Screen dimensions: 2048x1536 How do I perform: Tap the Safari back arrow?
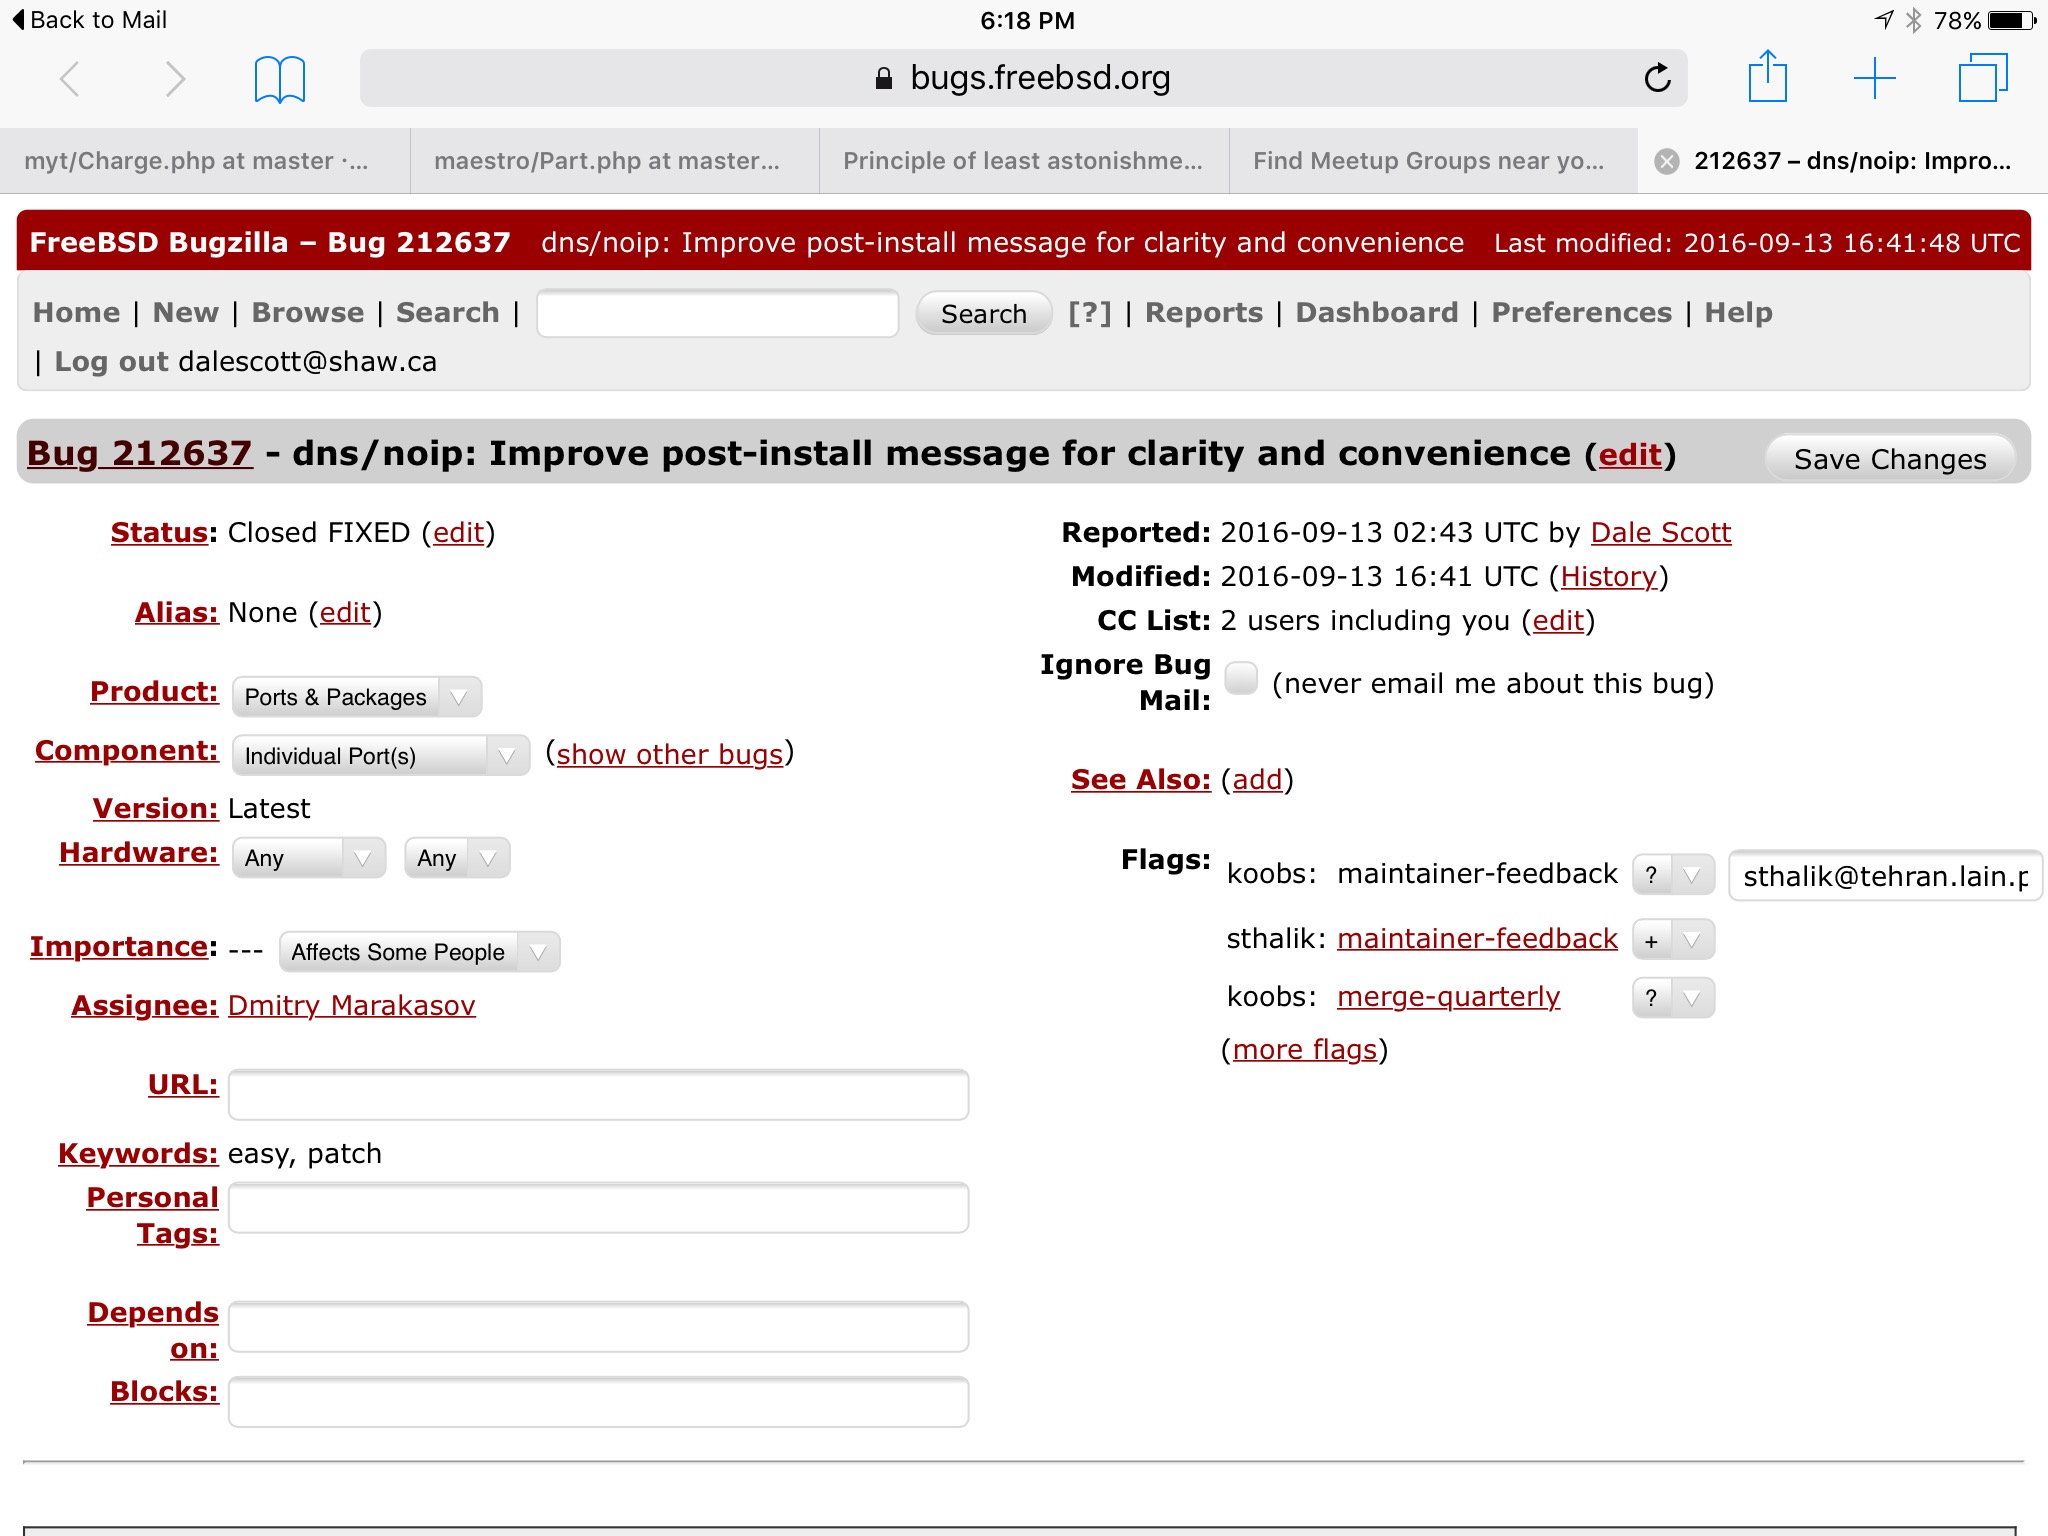pos(70,79)
